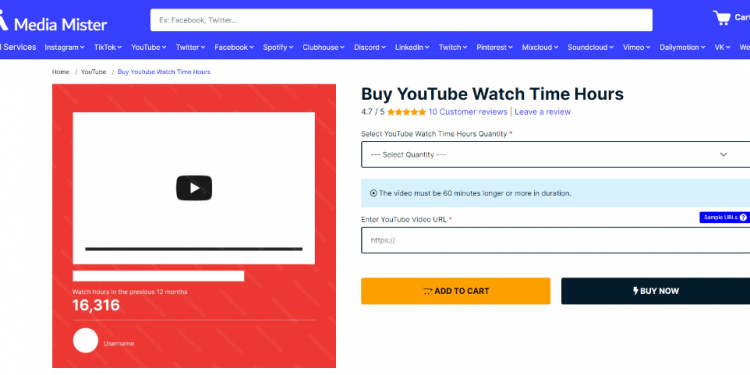Open the 10 Customer reviews link
This screenshot has height=375, width=750.
468,112
